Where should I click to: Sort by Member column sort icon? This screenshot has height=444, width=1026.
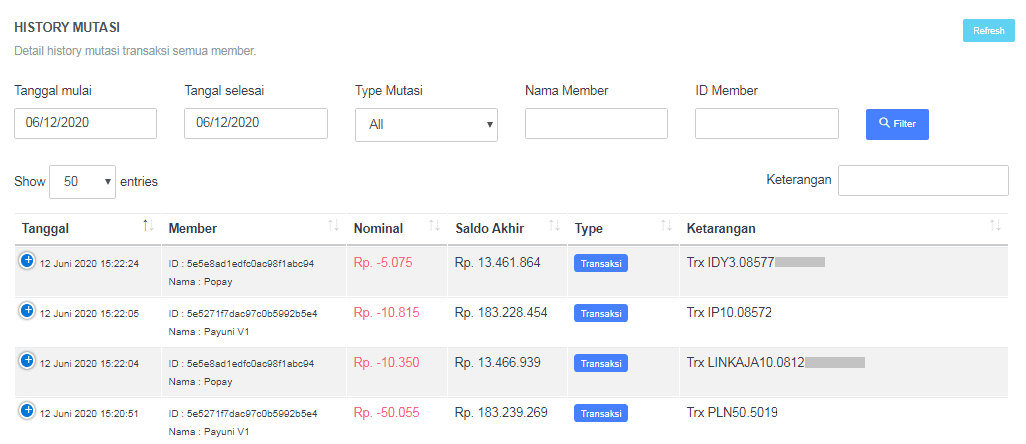click(333, 227)
